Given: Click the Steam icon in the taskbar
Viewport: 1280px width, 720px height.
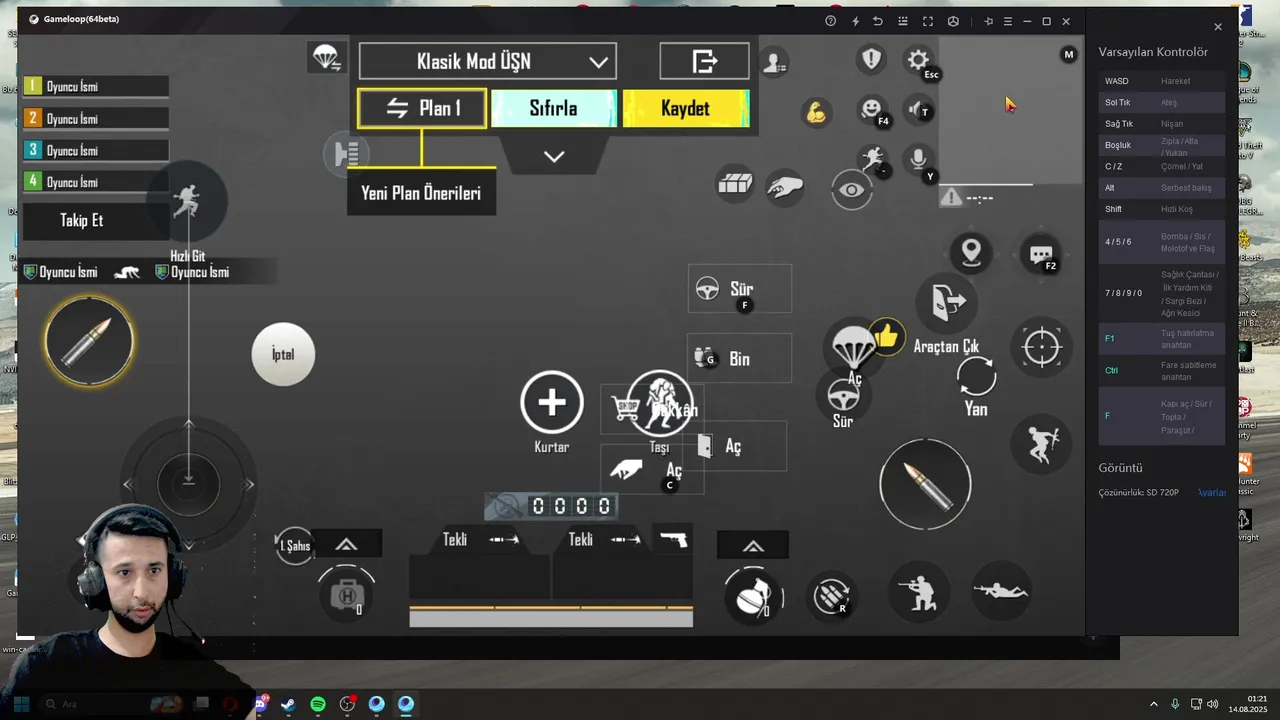Looking at the screenshot, I should coord(288,704).
